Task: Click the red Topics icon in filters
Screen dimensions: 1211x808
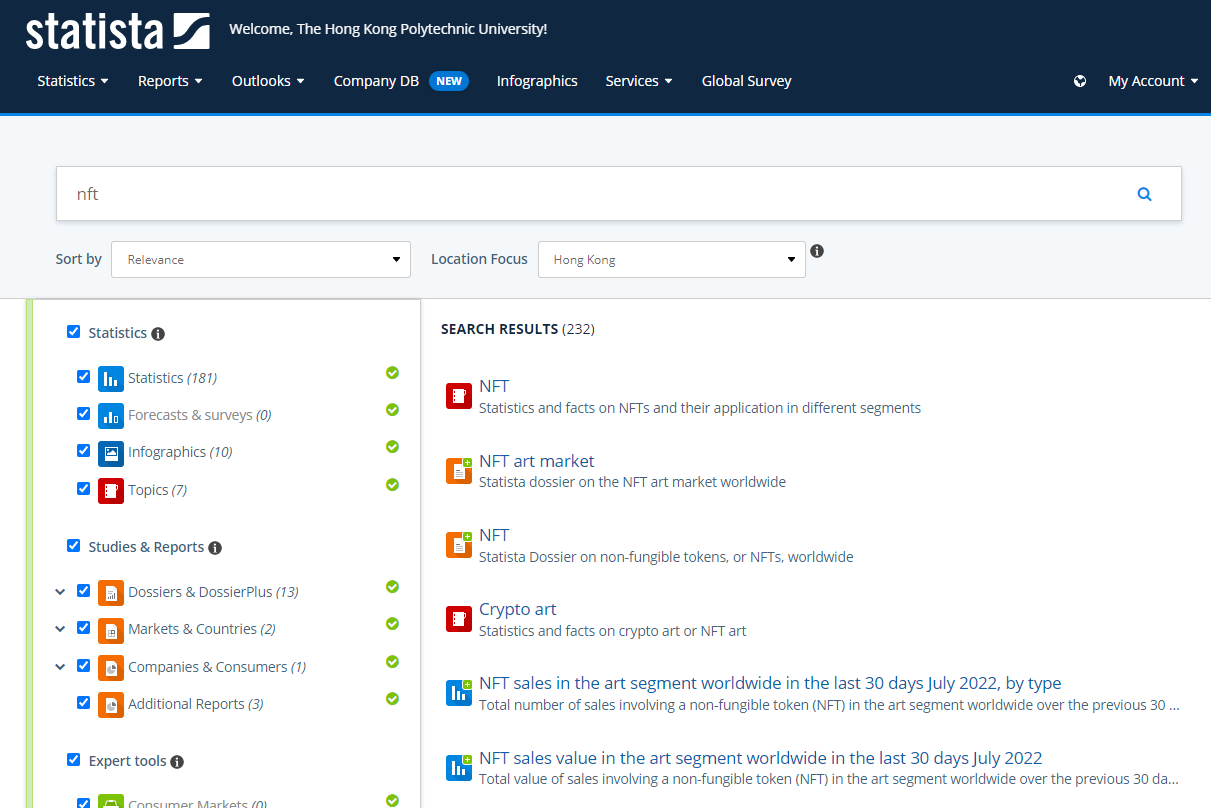Action: 110,490
